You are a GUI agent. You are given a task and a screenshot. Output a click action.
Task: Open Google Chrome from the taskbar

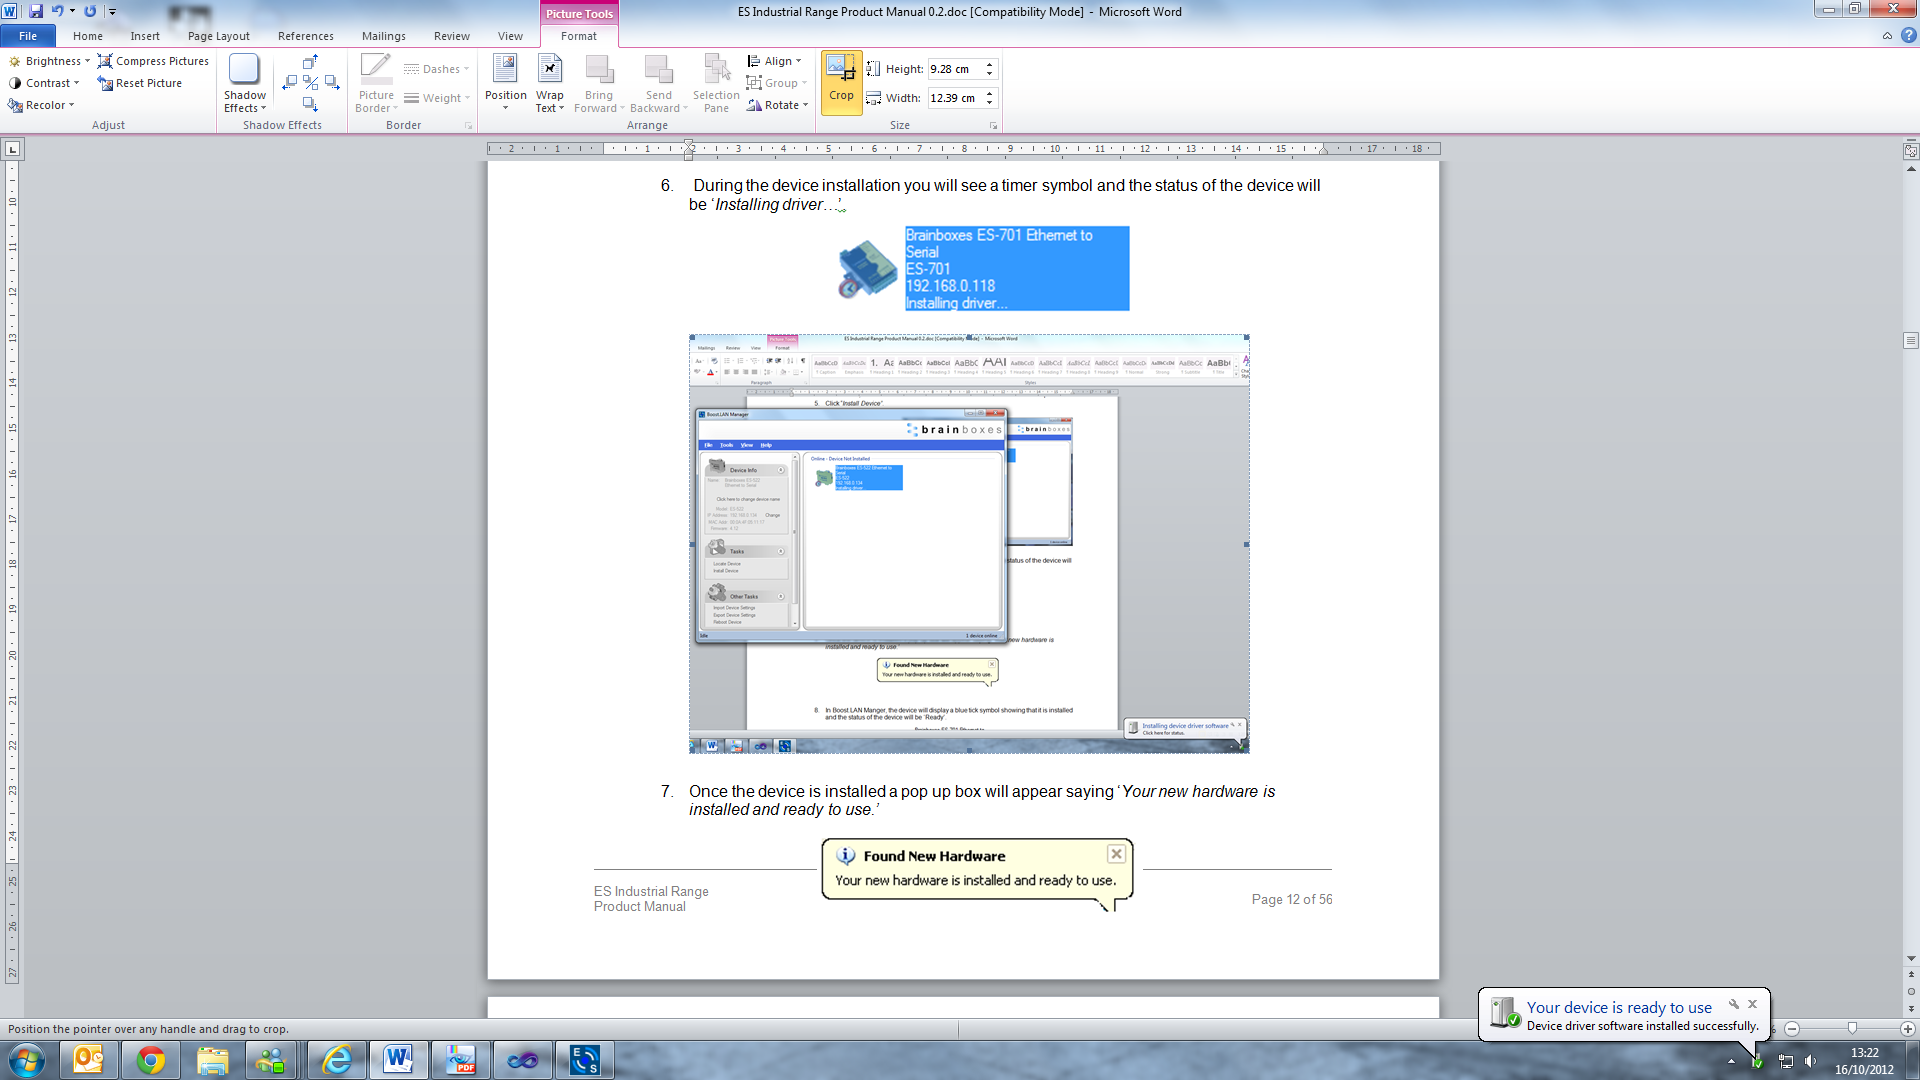151,1060
